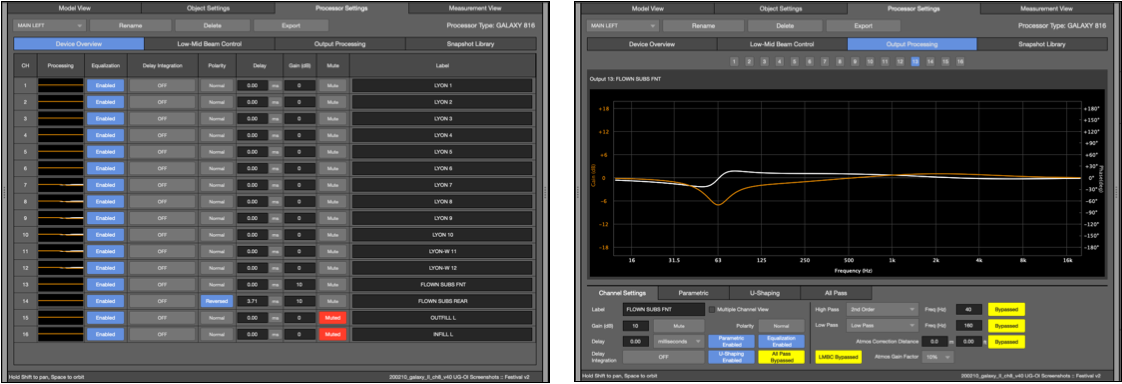Mute channel 12 LYON-W 12
1122x384 pixels.
(332, 267)
